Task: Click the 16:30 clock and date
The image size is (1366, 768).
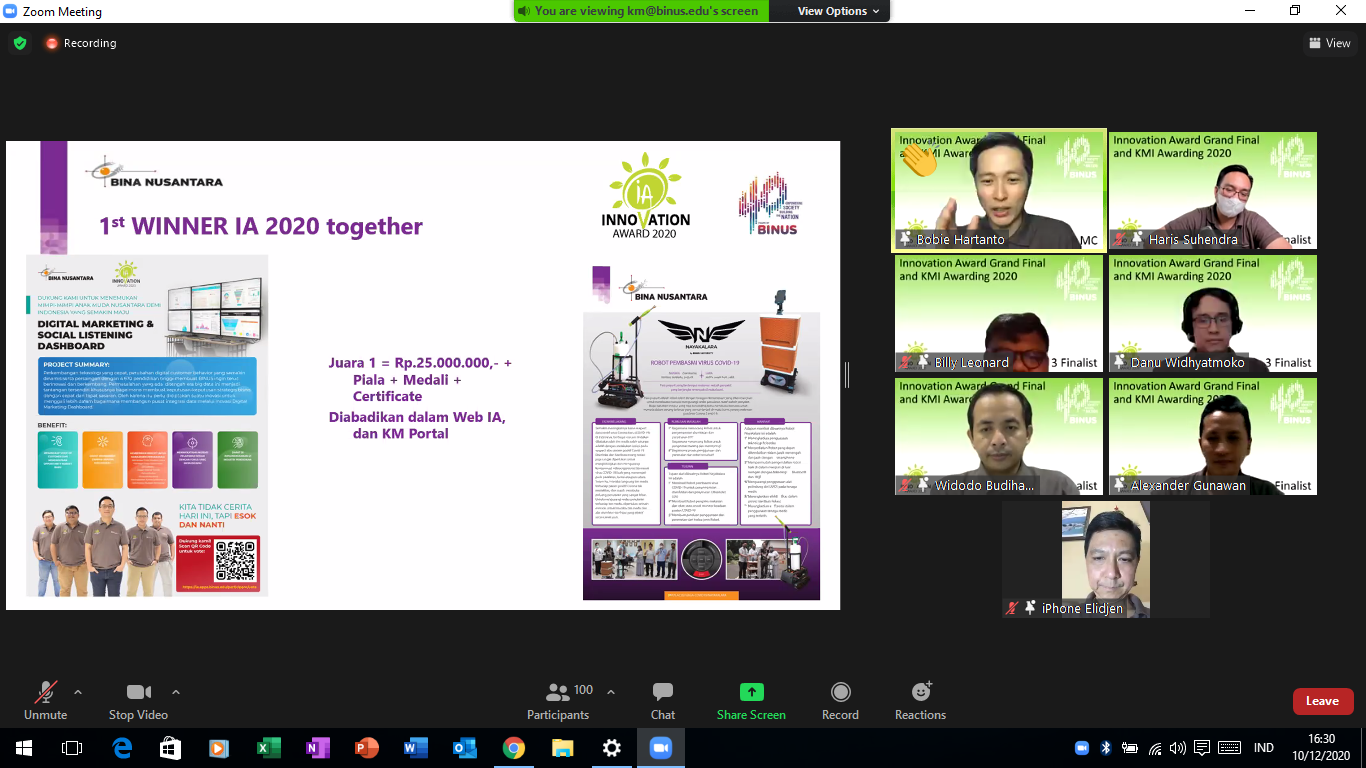Action: point(1322,748)
